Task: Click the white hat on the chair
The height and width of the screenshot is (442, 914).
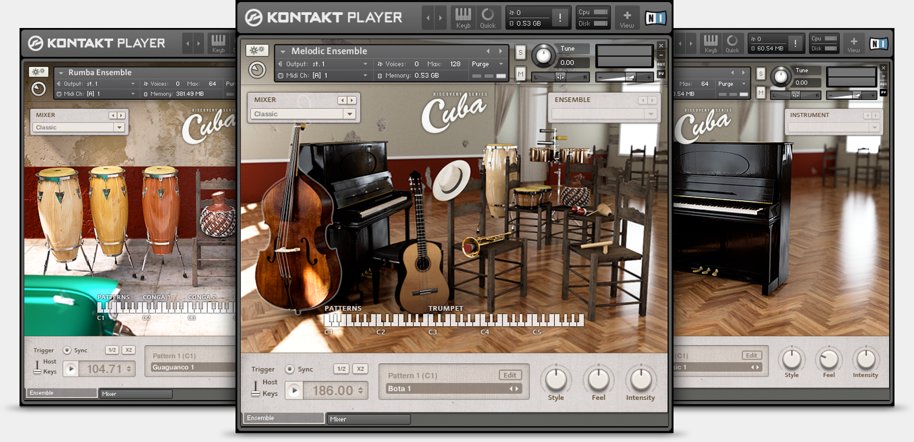Action: [452, 180]
